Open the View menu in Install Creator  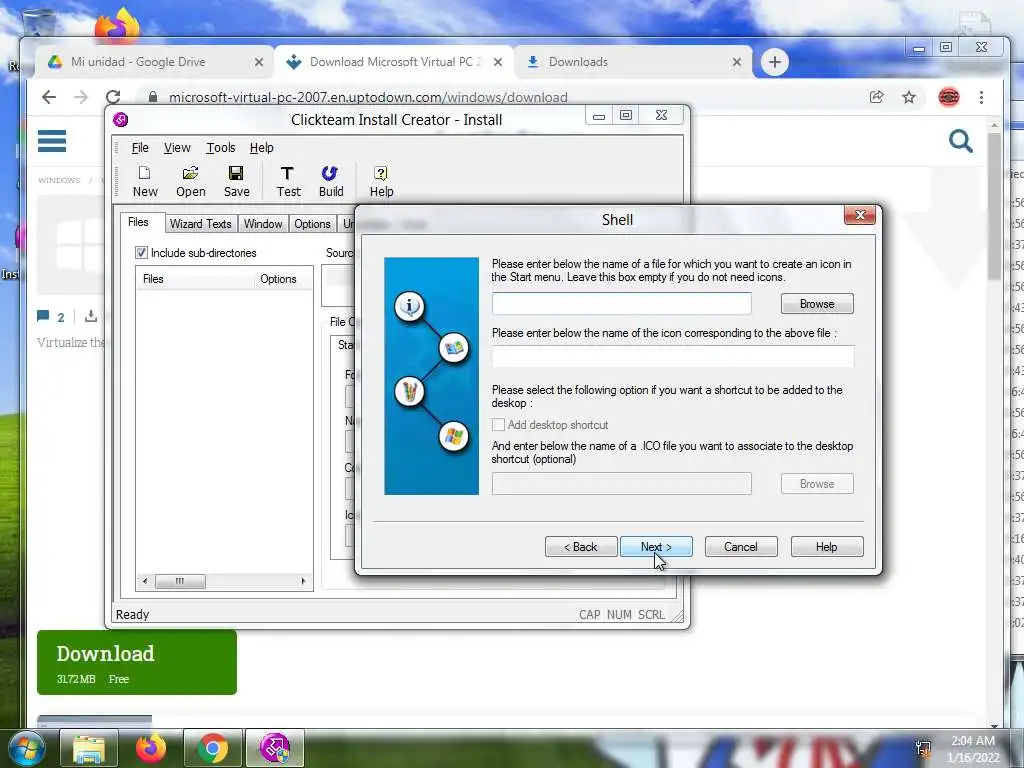tap(177, 148)
